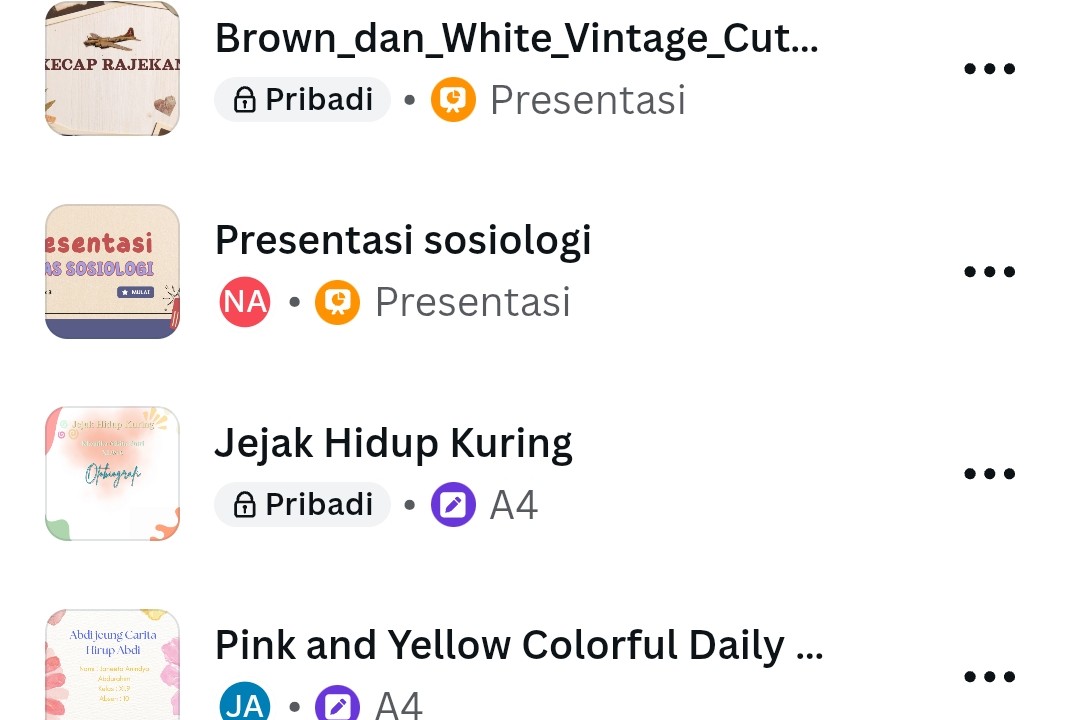Open the three-dot menu for Presentasi sosiologi

pos(989,270)
